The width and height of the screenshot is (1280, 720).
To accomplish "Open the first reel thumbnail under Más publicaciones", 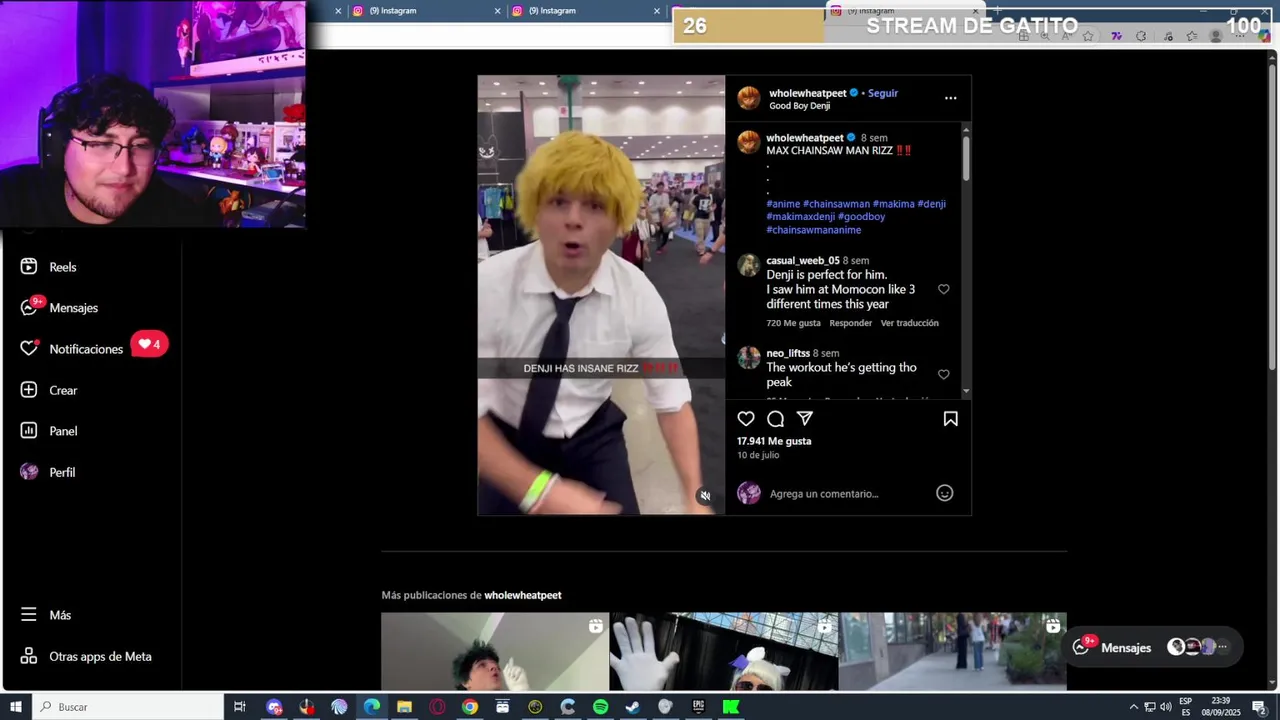I will click(495, 652).
